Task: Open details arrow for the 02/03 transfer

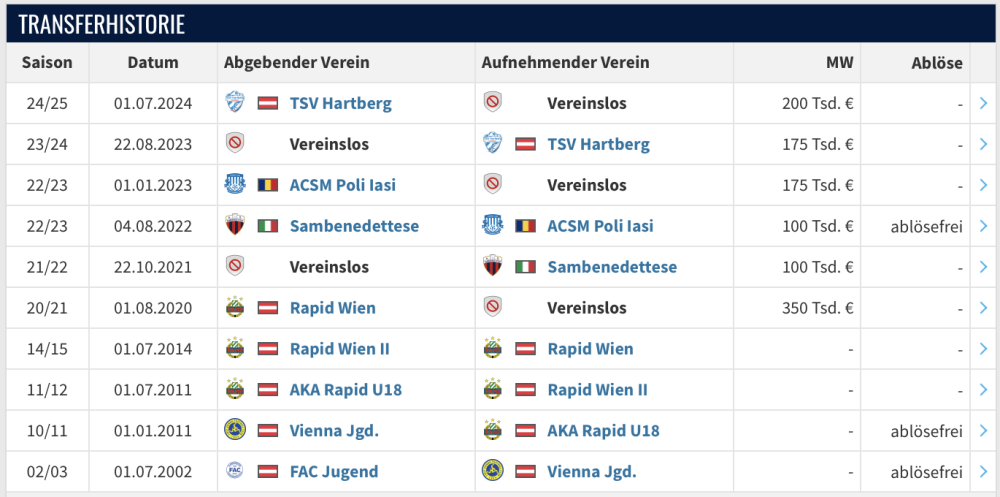Action: pyautogui.click(x=984, y=471)
